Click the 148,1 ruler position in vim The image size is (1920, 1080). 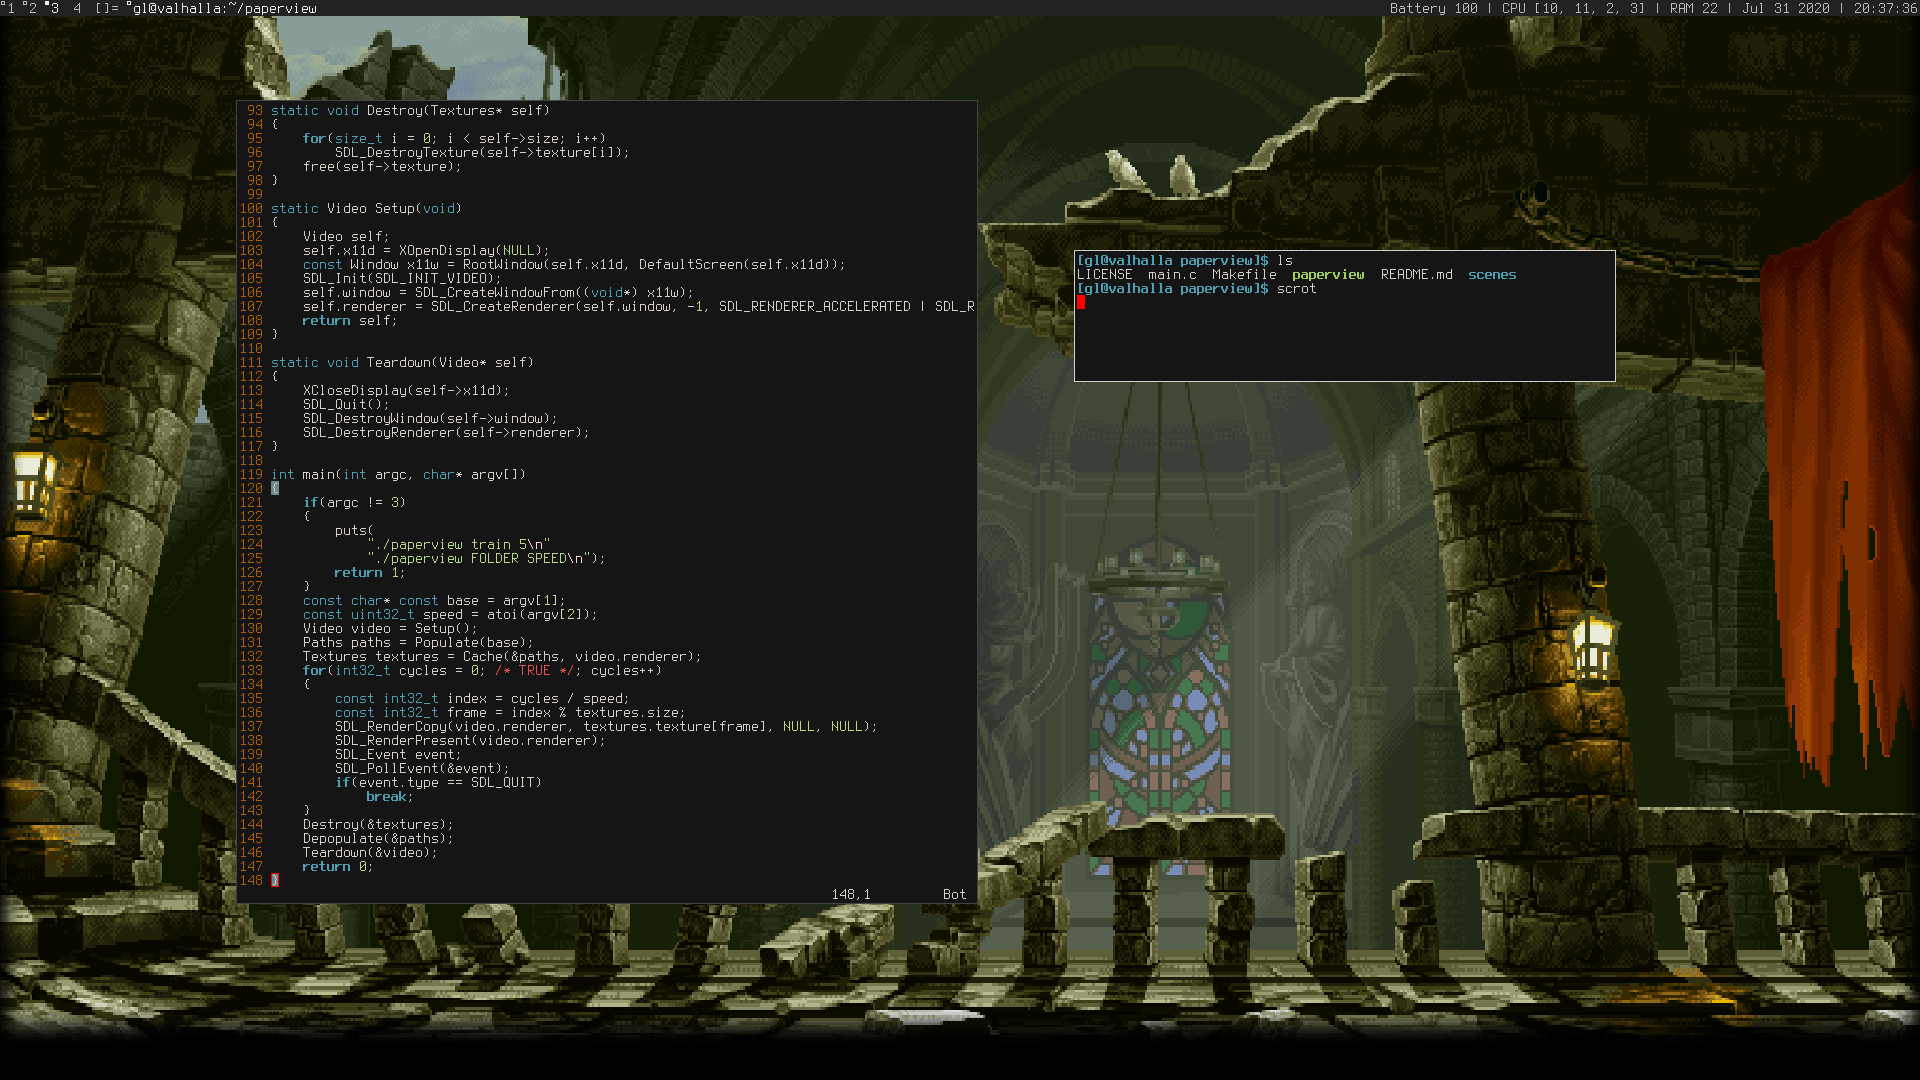[850, 895]
